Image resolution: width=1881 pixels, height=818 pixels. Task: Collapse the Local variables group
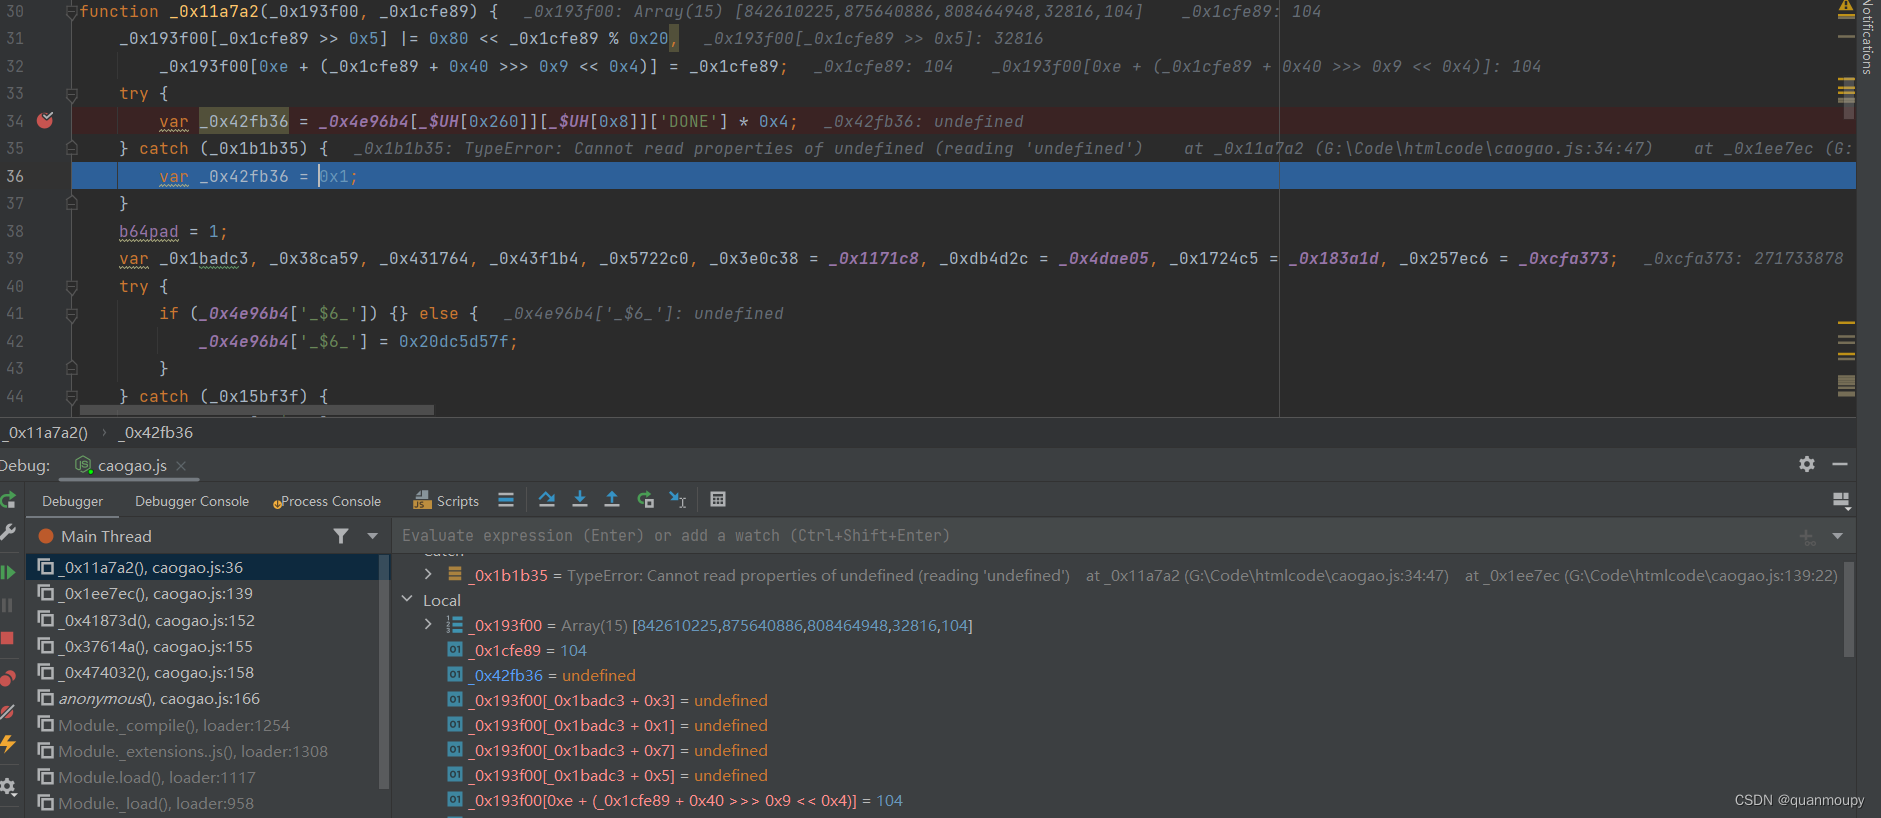coord(407,599)
